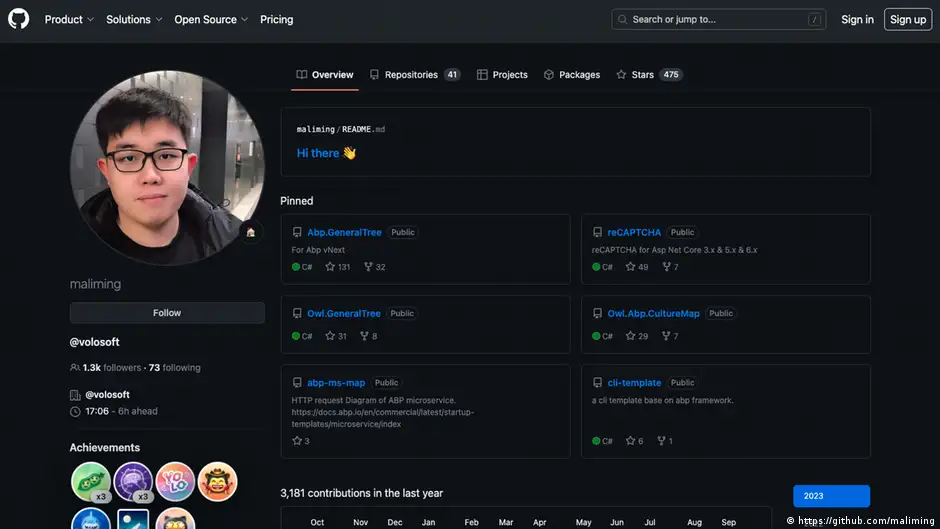The width and height of the screenshot is (940, 529).
Task: Open the abp-ms-map repository link
Action: pos(336,383)
